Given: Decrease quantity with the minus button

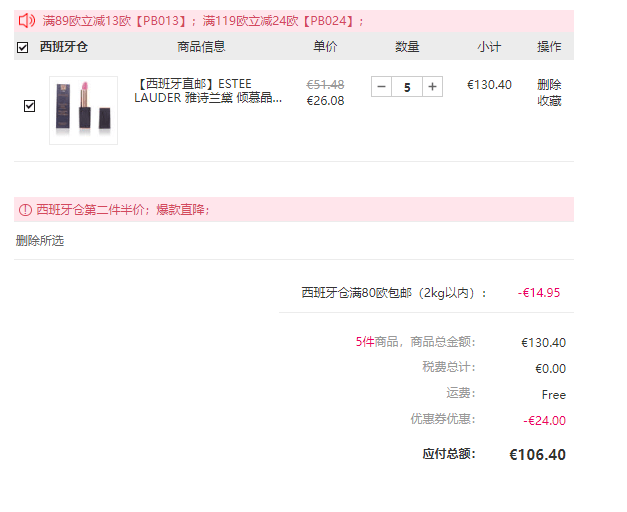Looking at the screenshot, I should coord(381,86).
